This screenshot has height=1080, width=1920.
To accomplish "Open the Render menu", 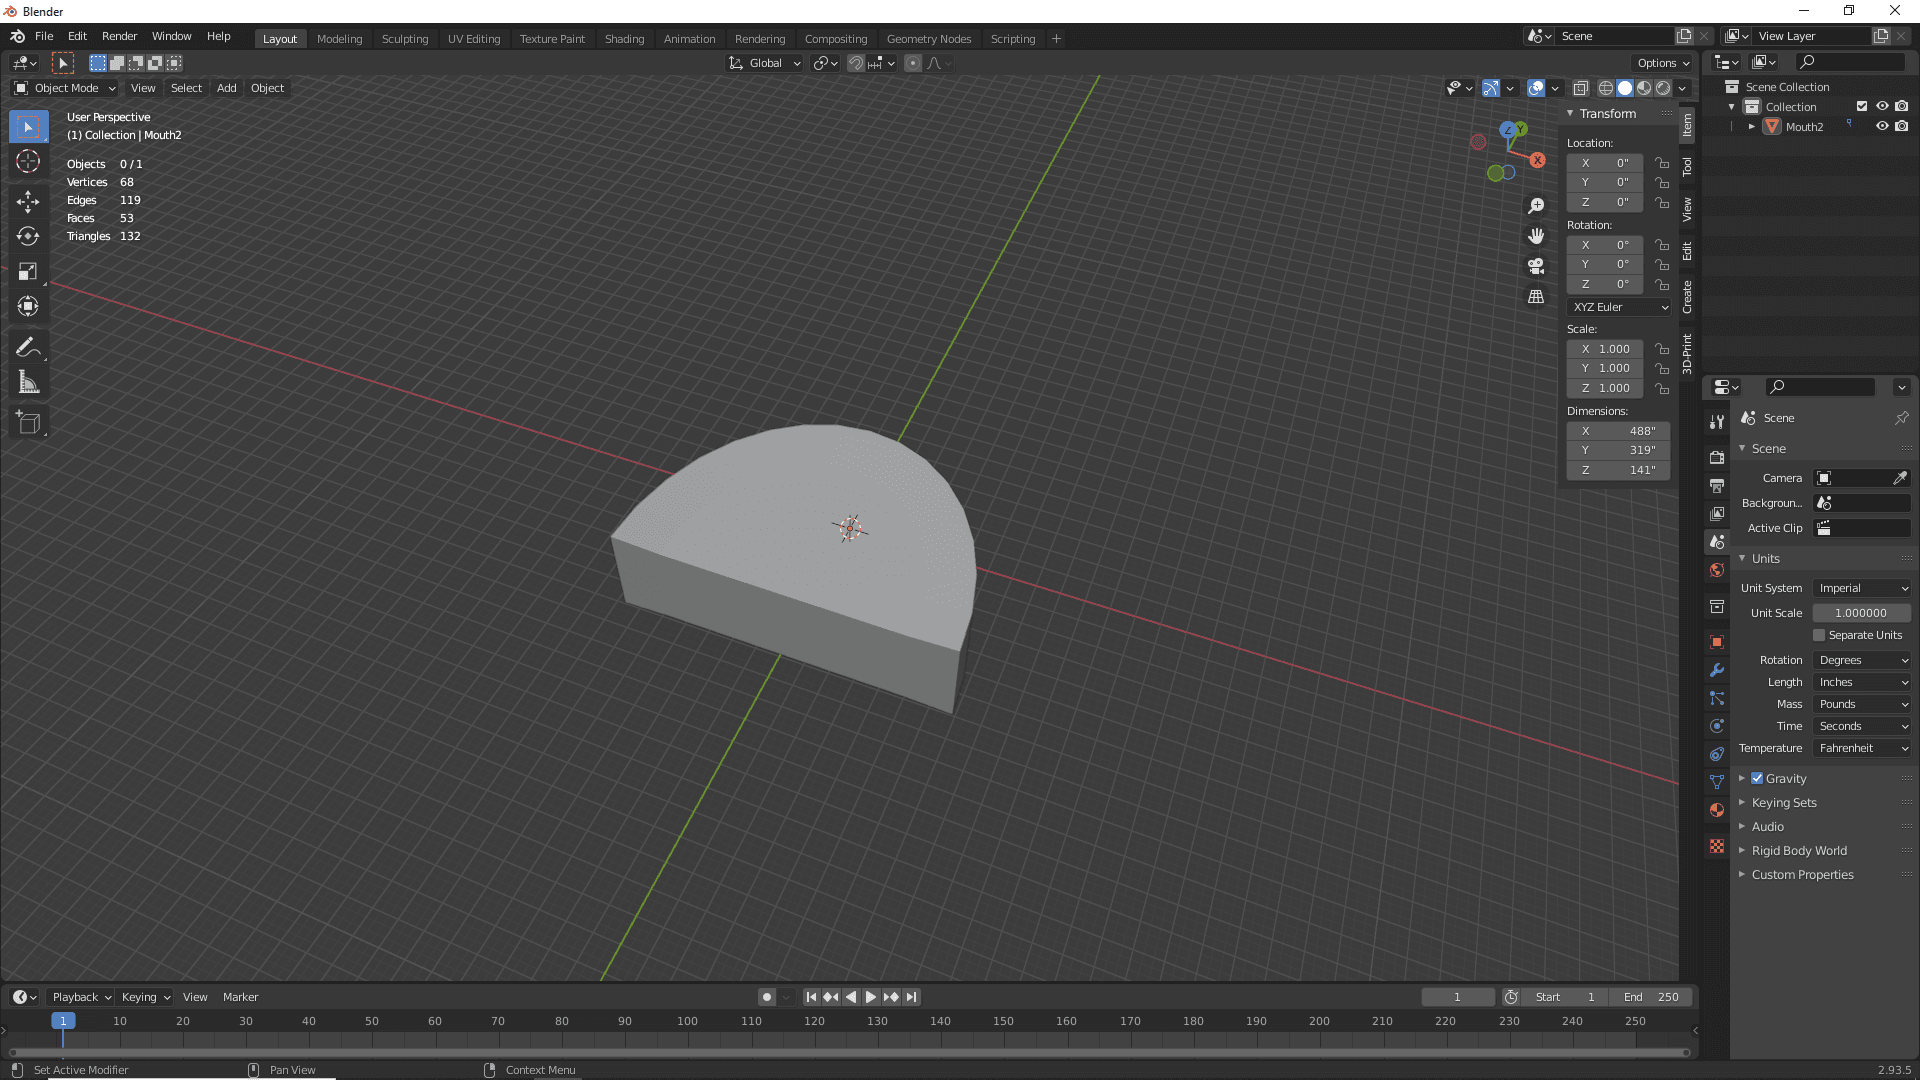I will coord(119,36).
